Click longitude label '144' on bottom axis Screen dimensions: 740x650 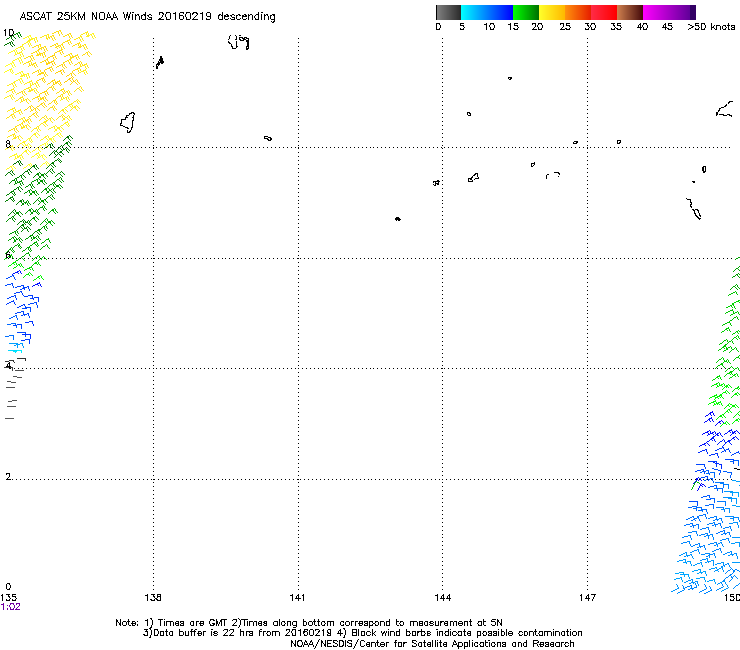(443, 598)
